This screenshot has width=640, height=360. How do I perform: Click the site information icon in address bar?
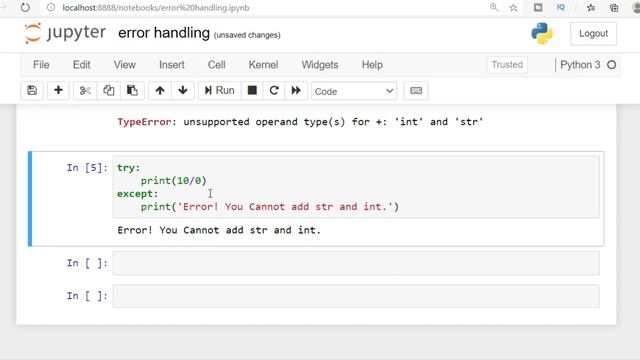coord(51,7)
